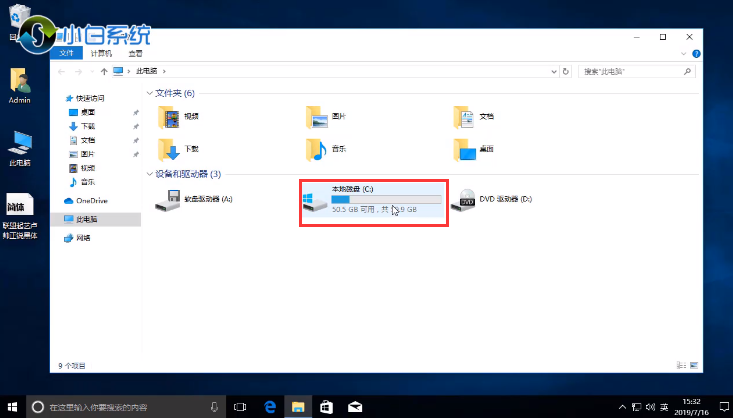This screenshot has width=733, height=418.
Task: Click the refresh icon beside address bar
Action: (567, 72)
